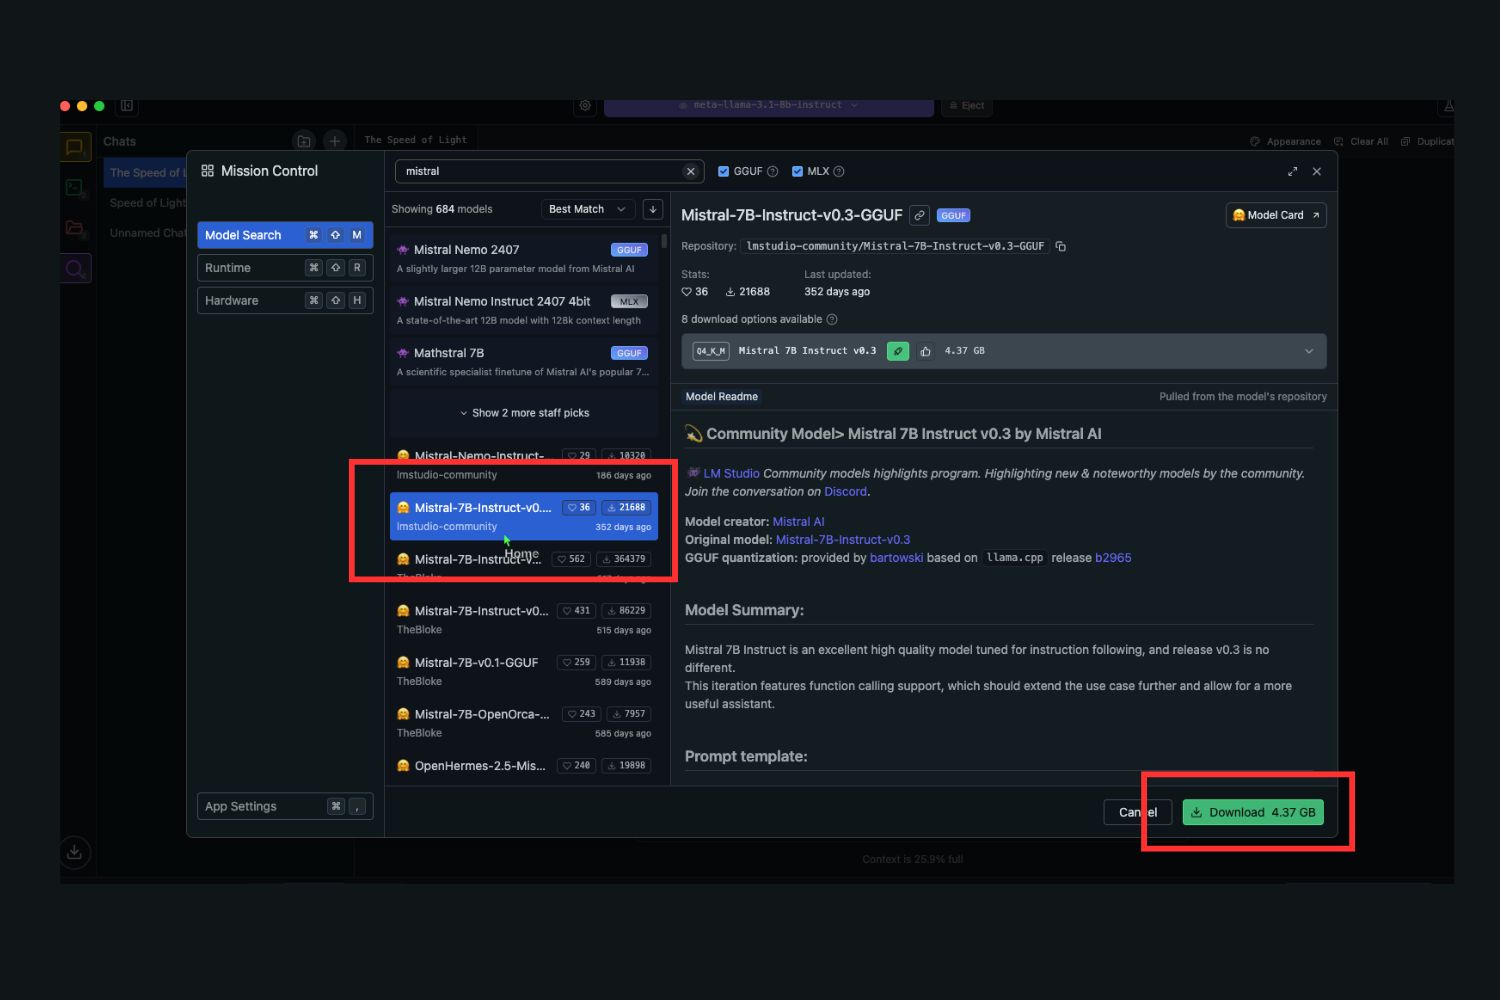Open App Settings
1500x1000 pixels.
[x=285, y=806]
